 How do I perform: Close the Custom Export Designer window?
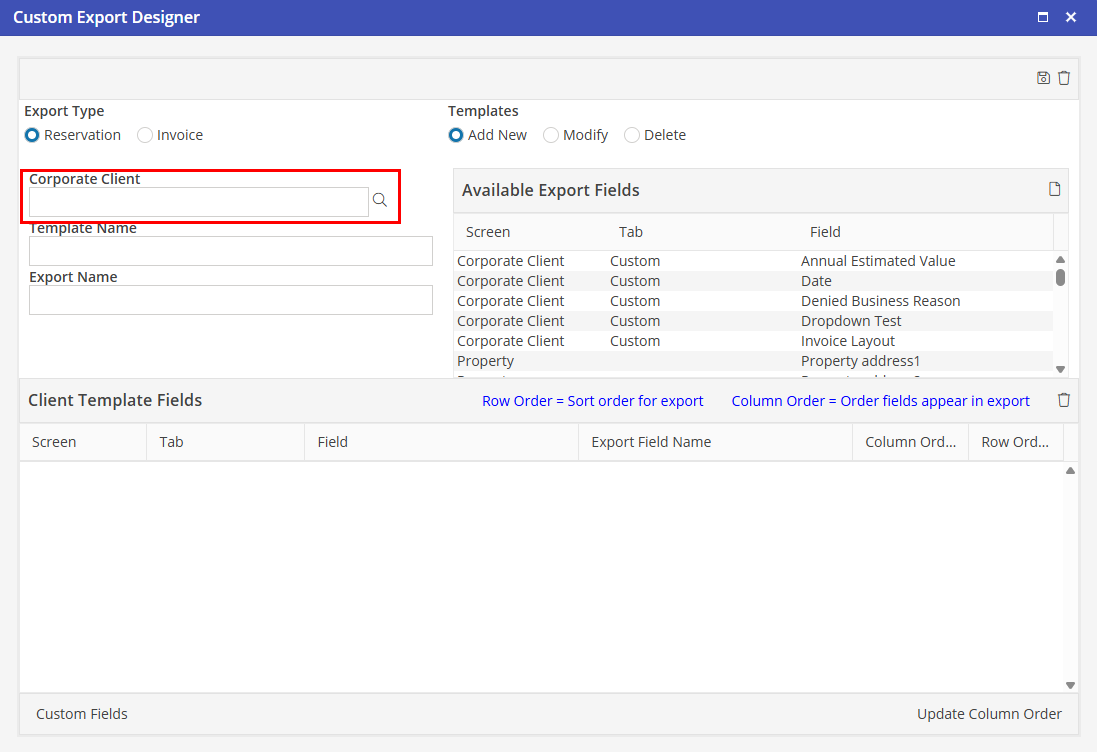point(1071,17)
